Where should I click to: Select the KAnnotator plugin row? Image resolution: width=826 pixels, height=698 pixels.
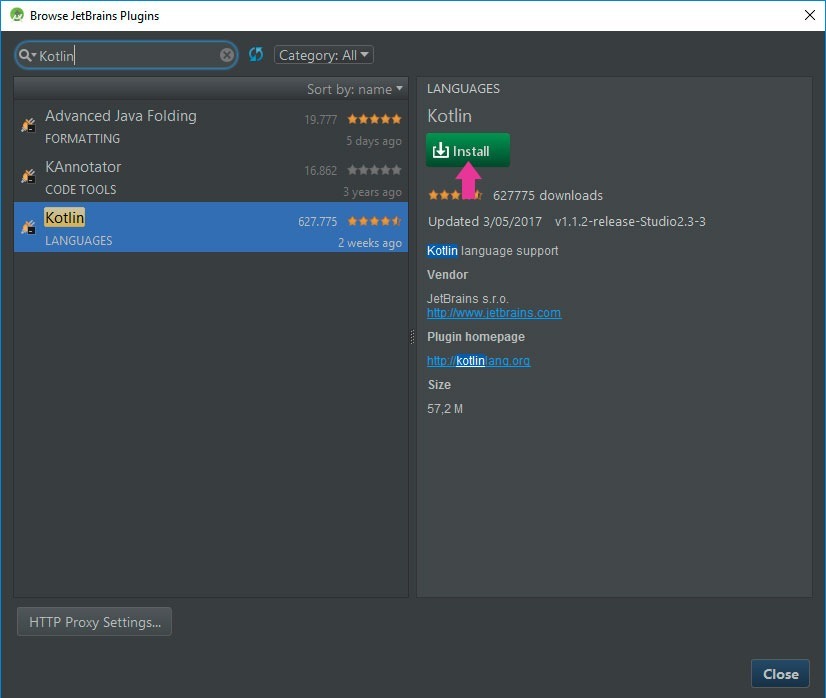point(211,178)
